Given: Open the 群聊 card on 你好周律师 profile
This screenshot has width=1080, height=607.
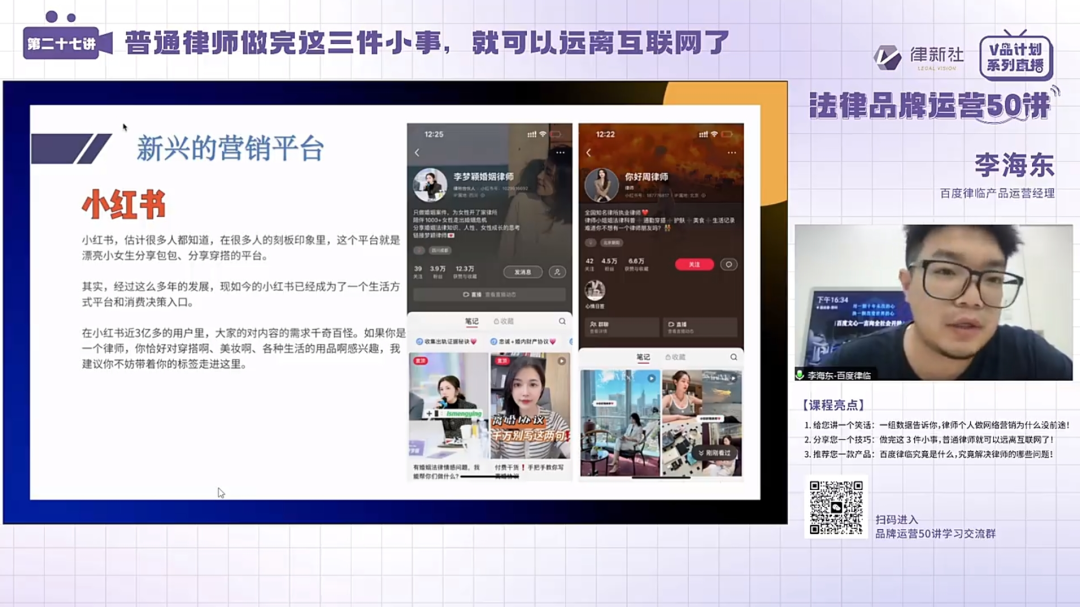Looking at the screenshot, I should tap(622, 327).
